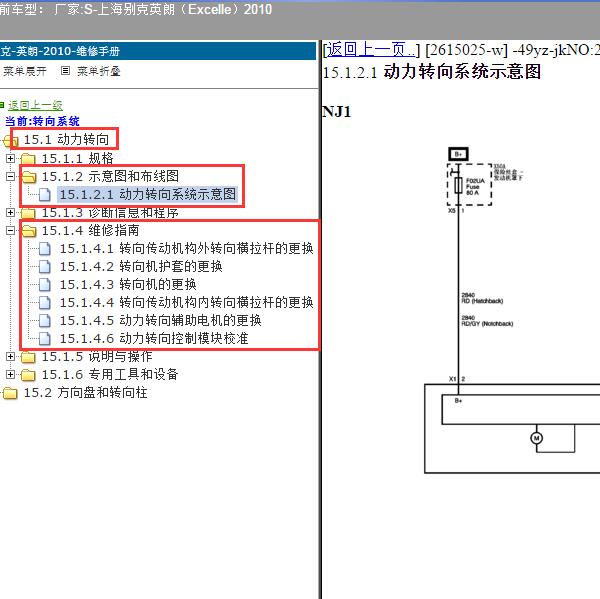
Task: Collapse the 15.1.4 维修指南 folder
Action: point(10,230)
